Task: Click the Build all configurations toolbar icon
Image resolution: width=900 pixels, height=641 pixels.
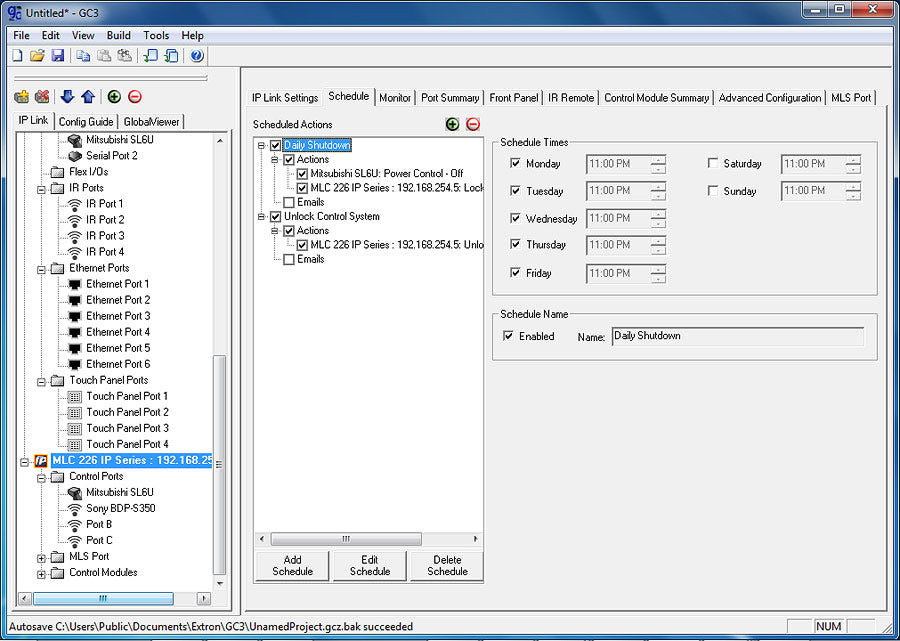Action: 171,56
